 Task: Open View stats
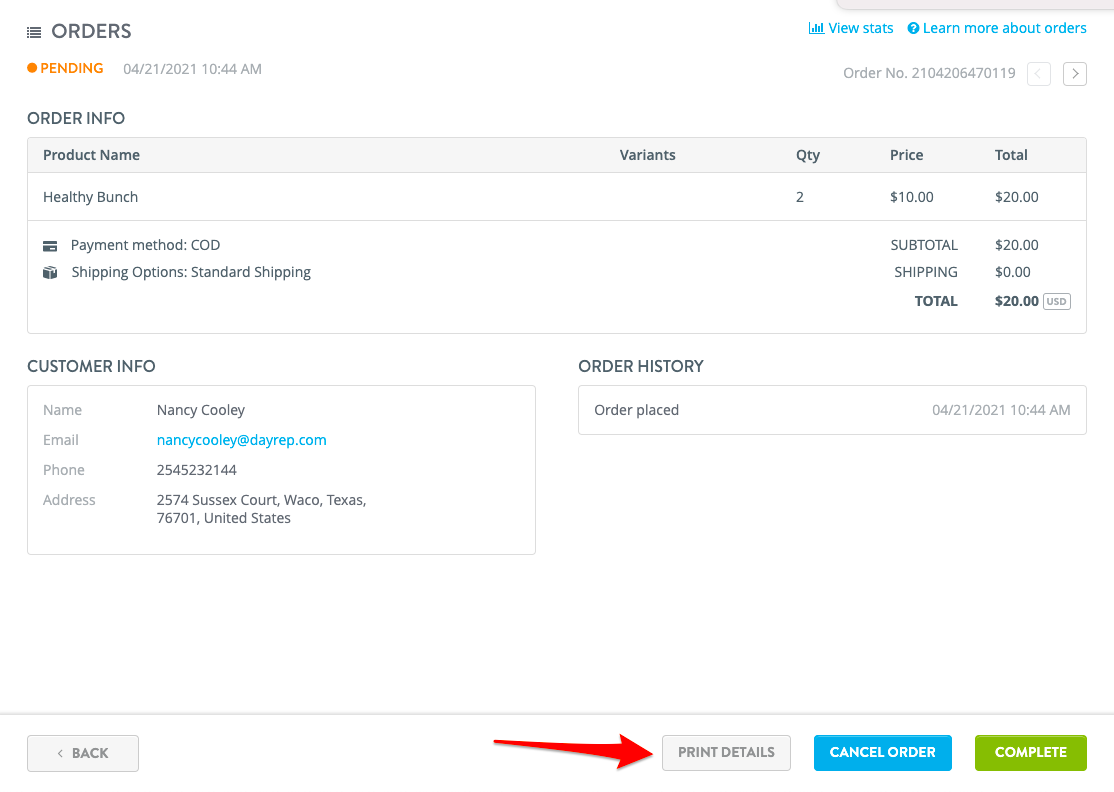(x=860, y=27)
